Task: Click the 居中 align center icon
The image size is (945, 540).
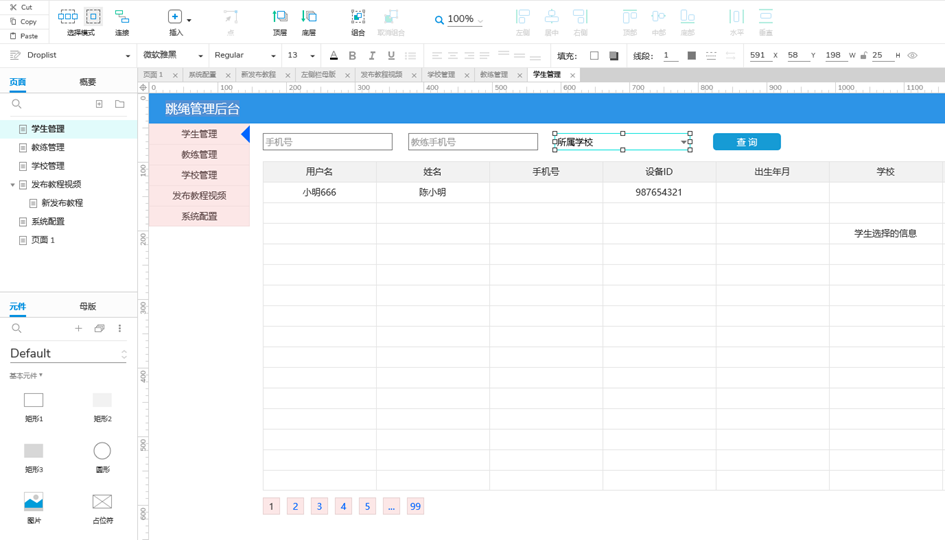Action: [x=551, y=16]
